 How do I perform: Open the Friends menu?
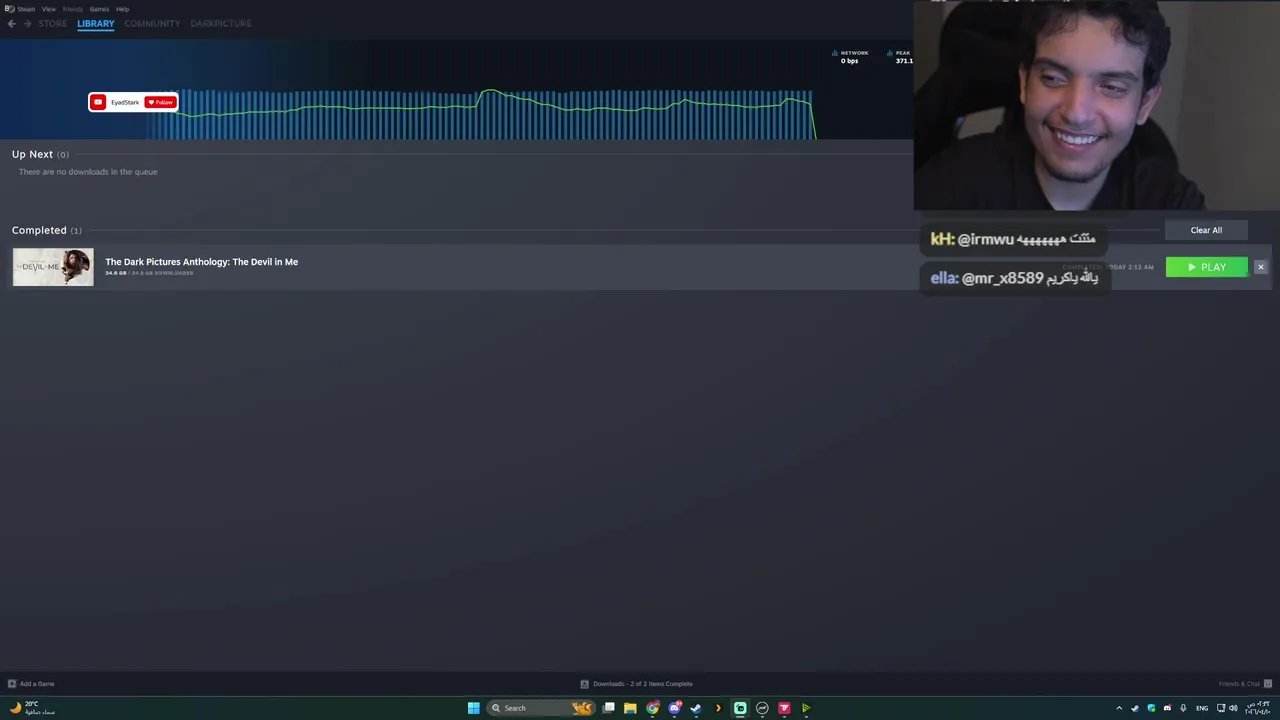coord(73,9)
